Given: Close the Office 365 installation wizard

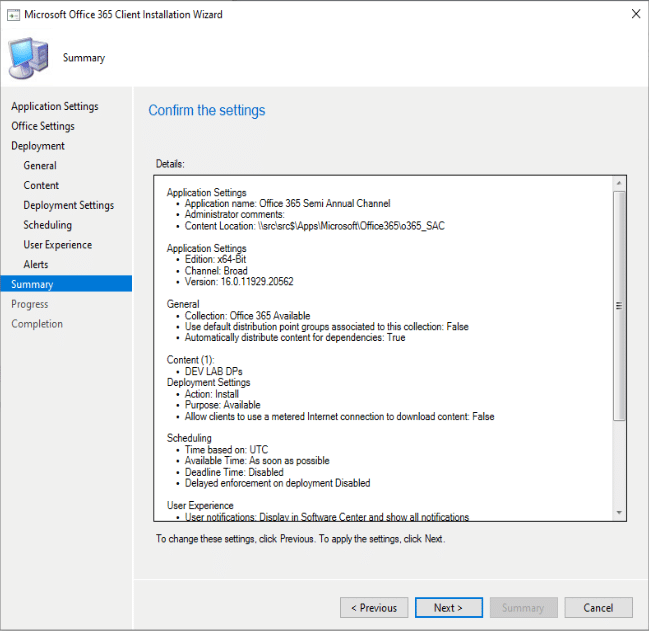Looking at the screenshot, I should pyautogui.click(x=635, y=15).
